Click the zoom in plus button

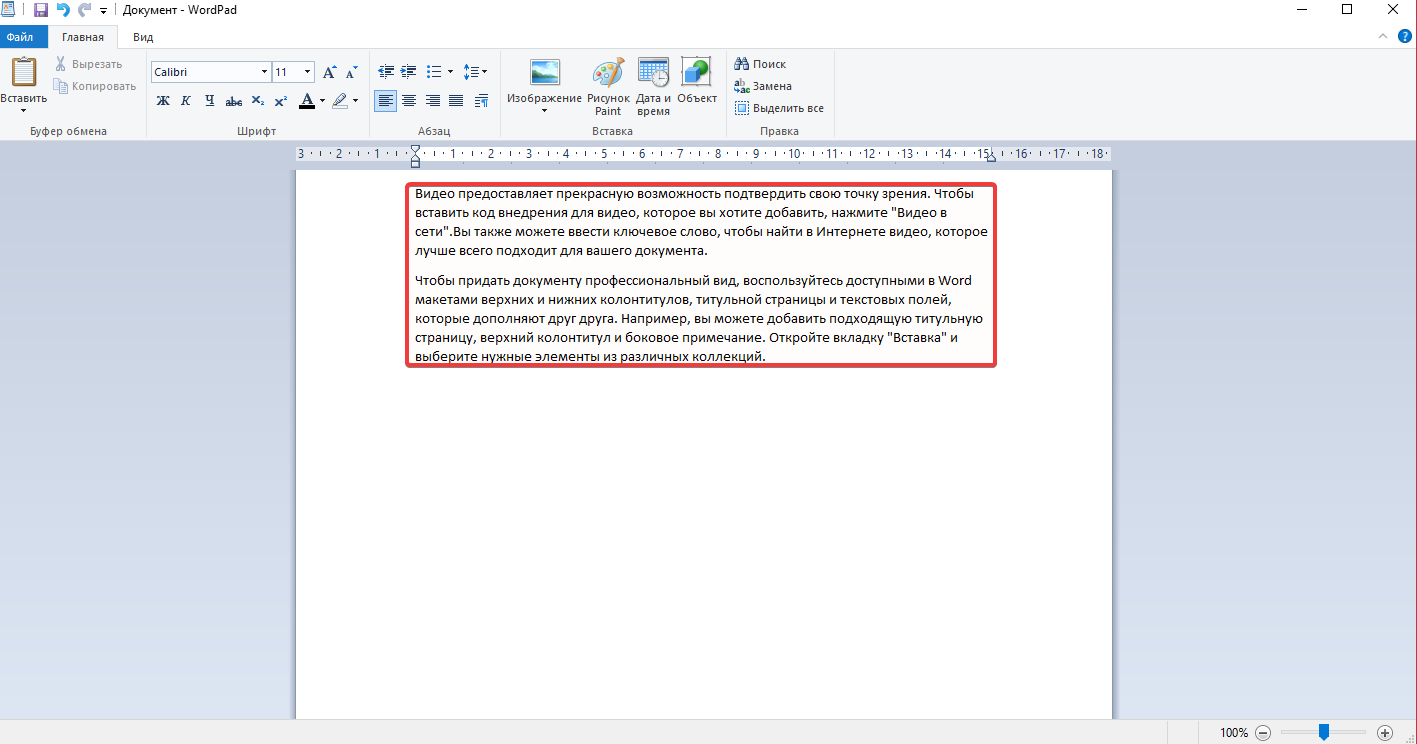[x=1385, y=732]
